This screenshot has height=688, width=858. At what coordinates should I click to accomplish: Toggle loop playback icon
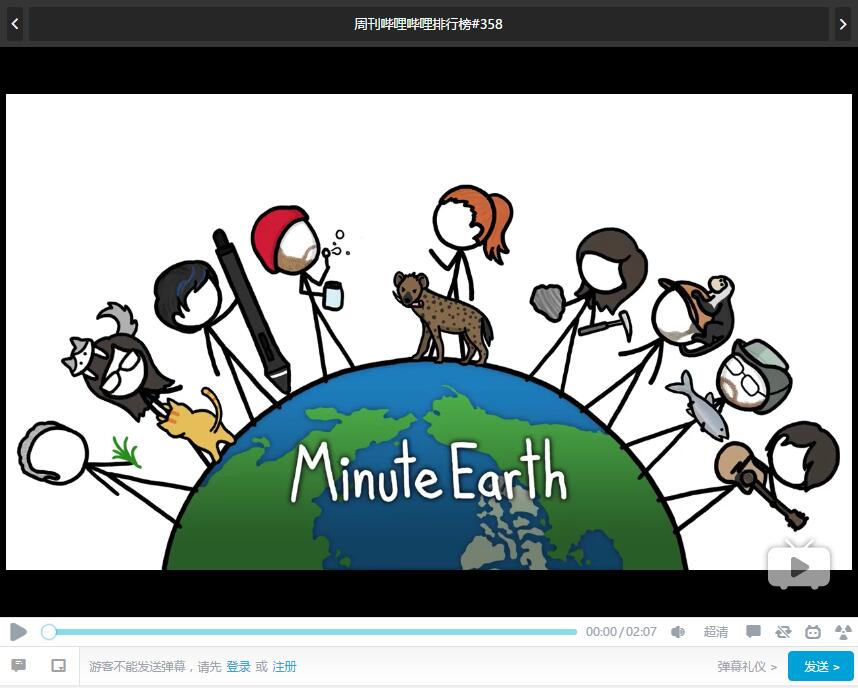783,632
